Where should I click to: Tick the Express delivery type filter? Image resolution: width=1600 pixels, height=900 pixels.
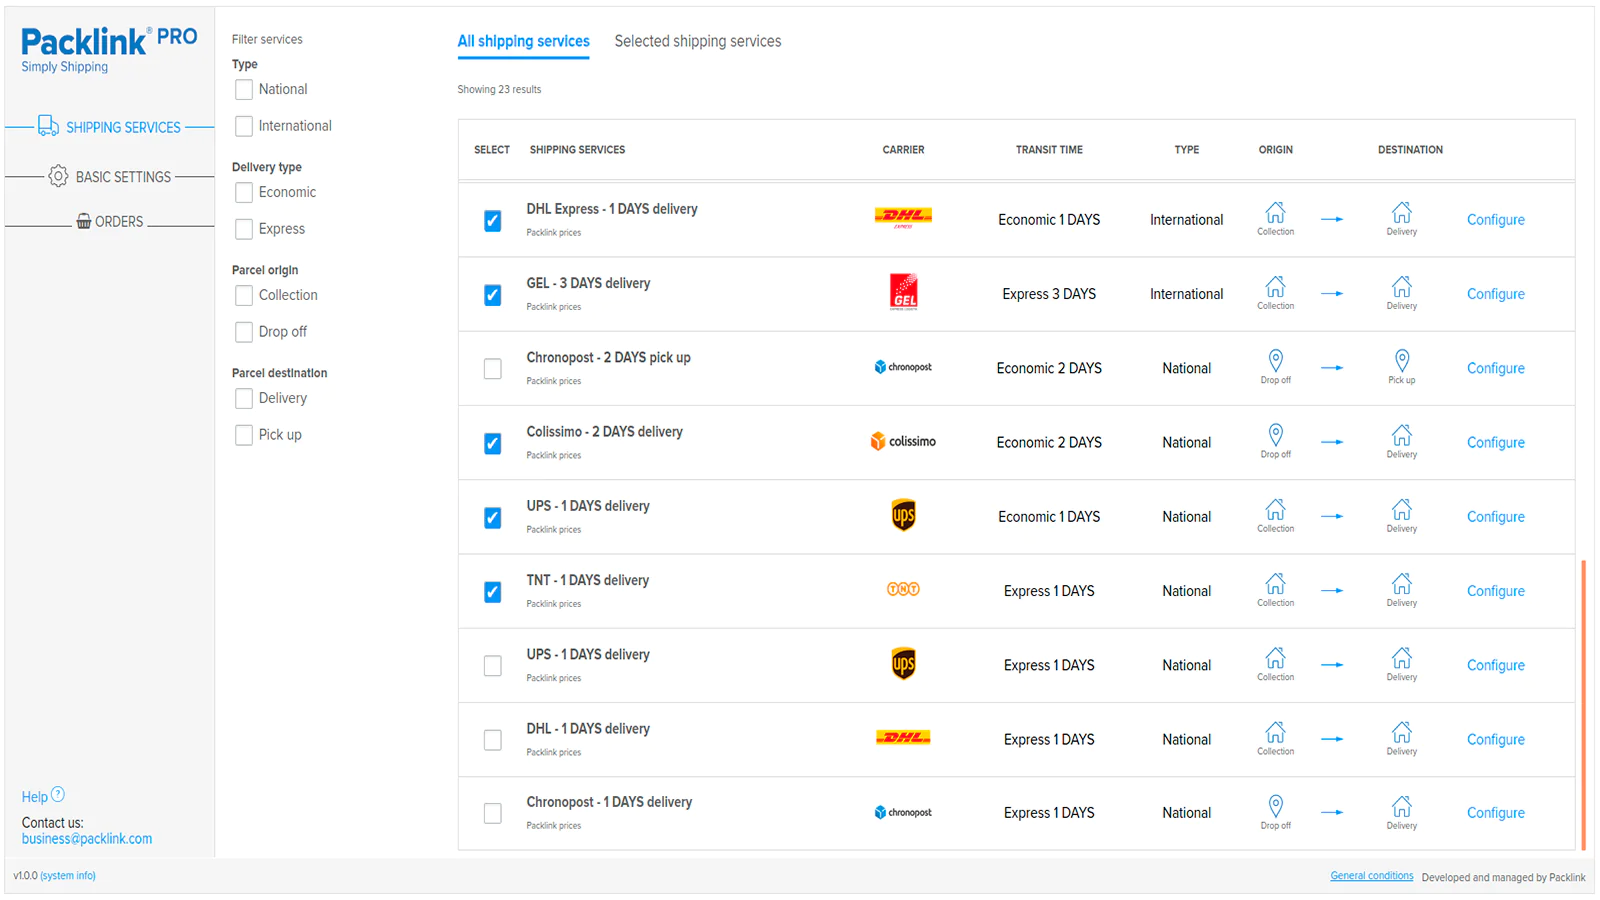[x=244, y=229]
